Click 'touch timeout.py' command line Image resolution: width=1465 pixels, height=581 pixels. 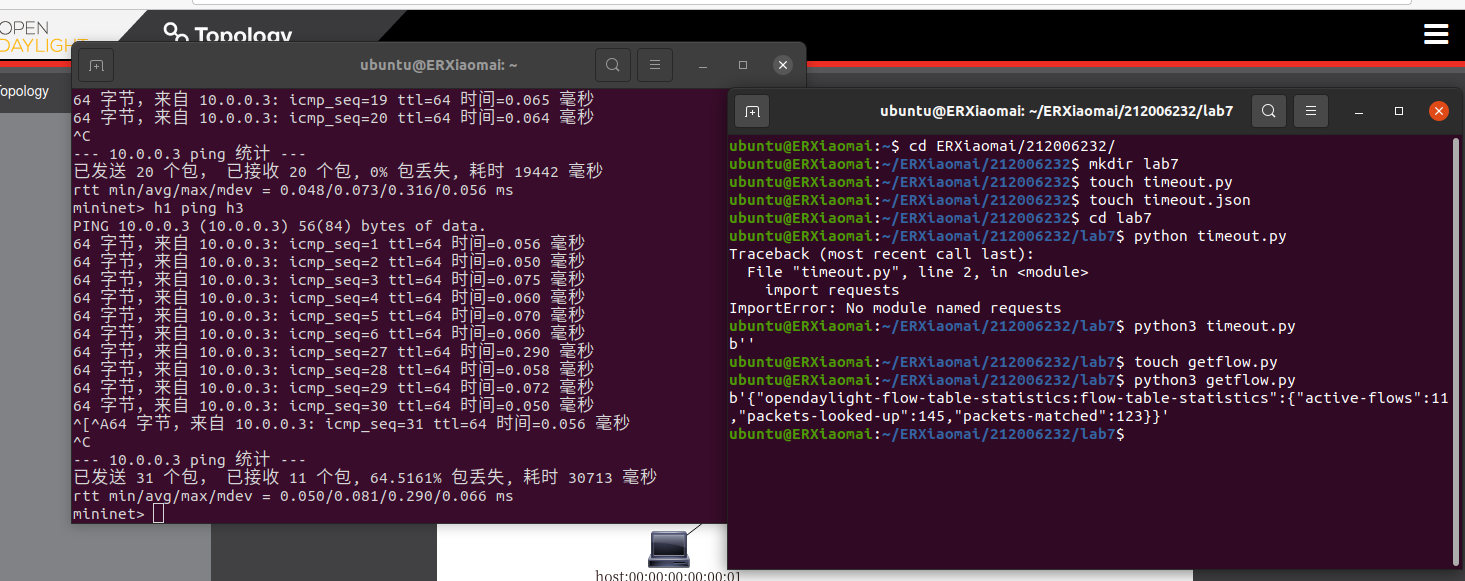tap(980, 182)
